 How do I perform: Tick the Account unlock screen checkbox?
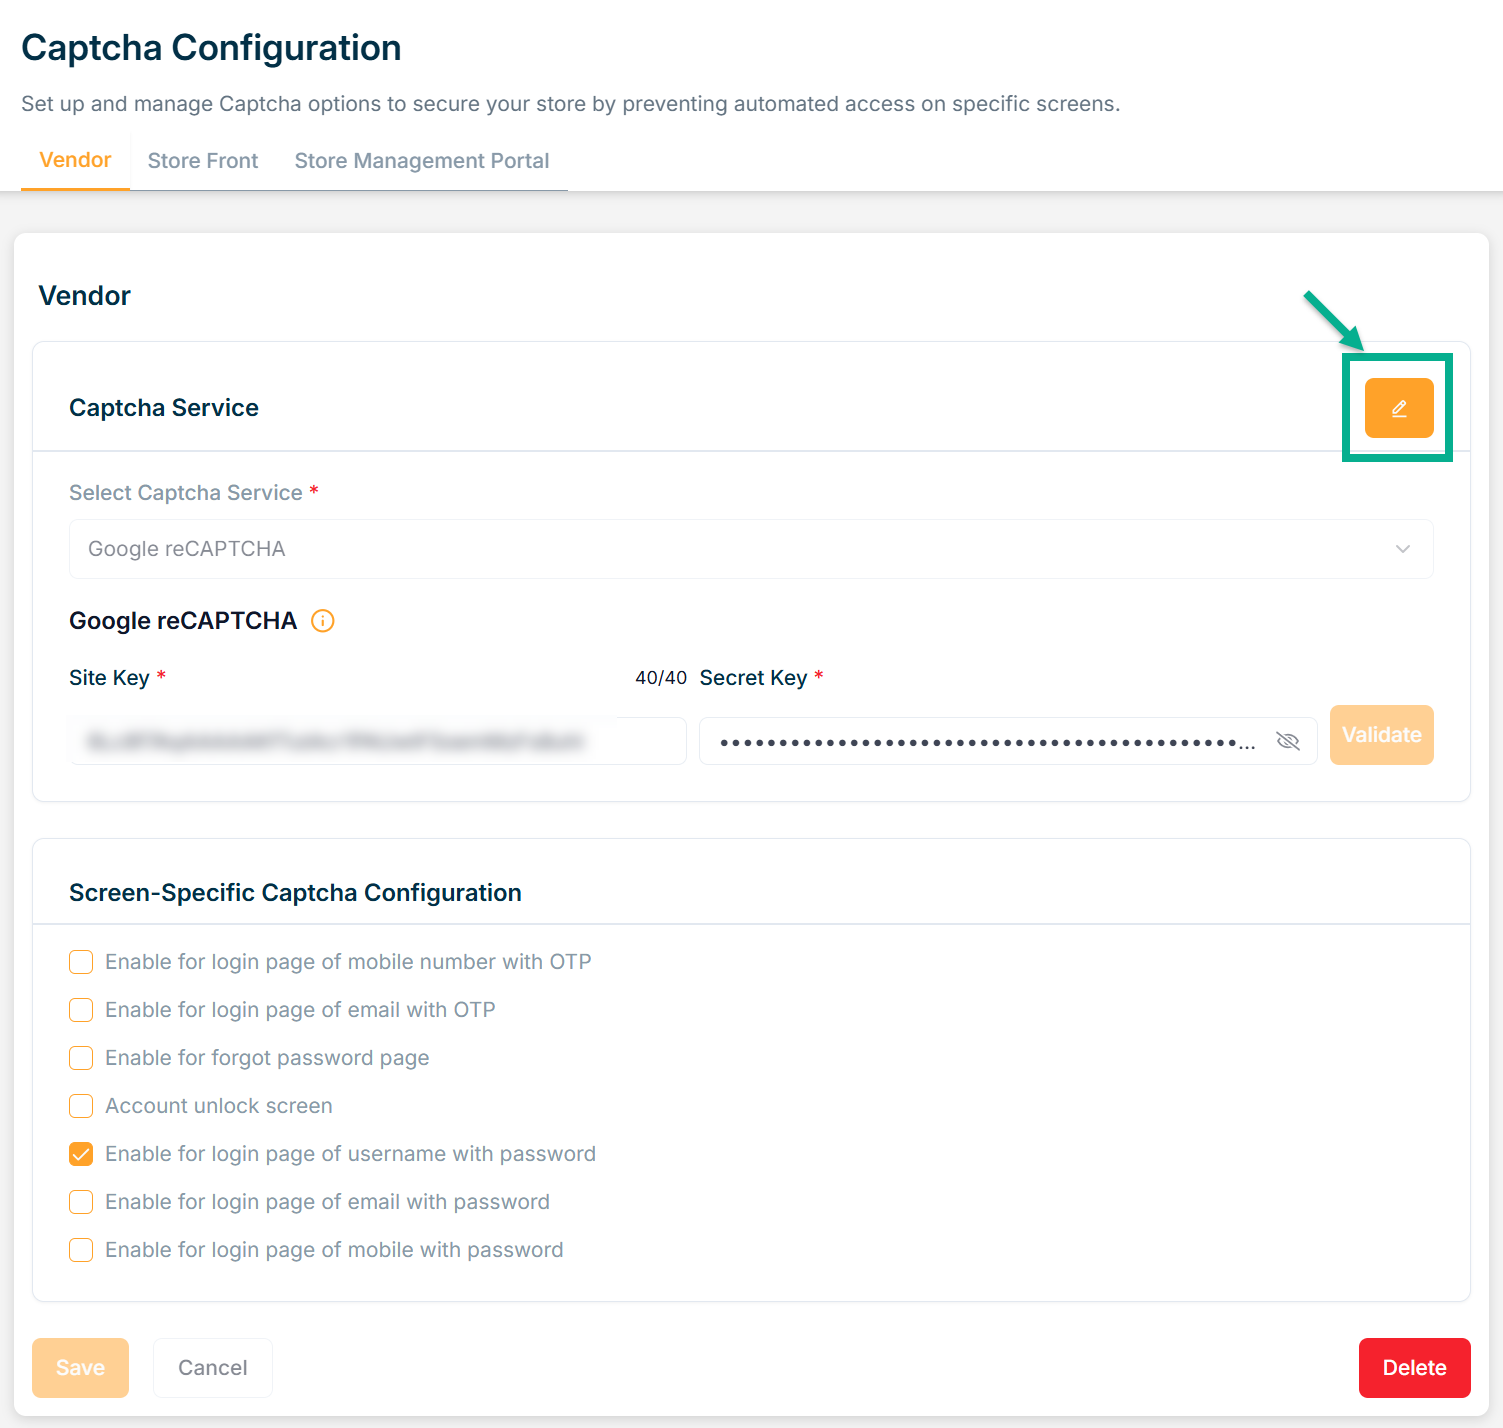[x=81, y=1106]
